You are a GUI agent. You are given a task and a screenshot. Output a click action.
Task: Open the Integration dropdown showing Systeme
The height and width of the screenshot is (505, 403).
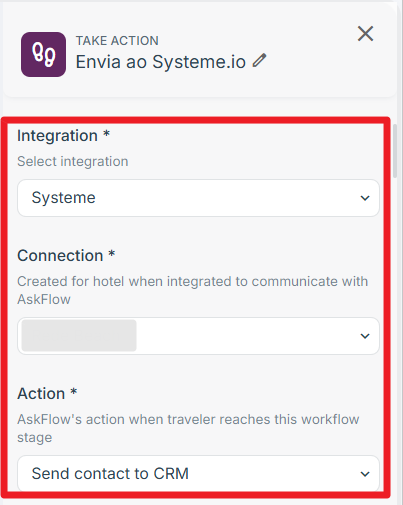pos(198,198)
